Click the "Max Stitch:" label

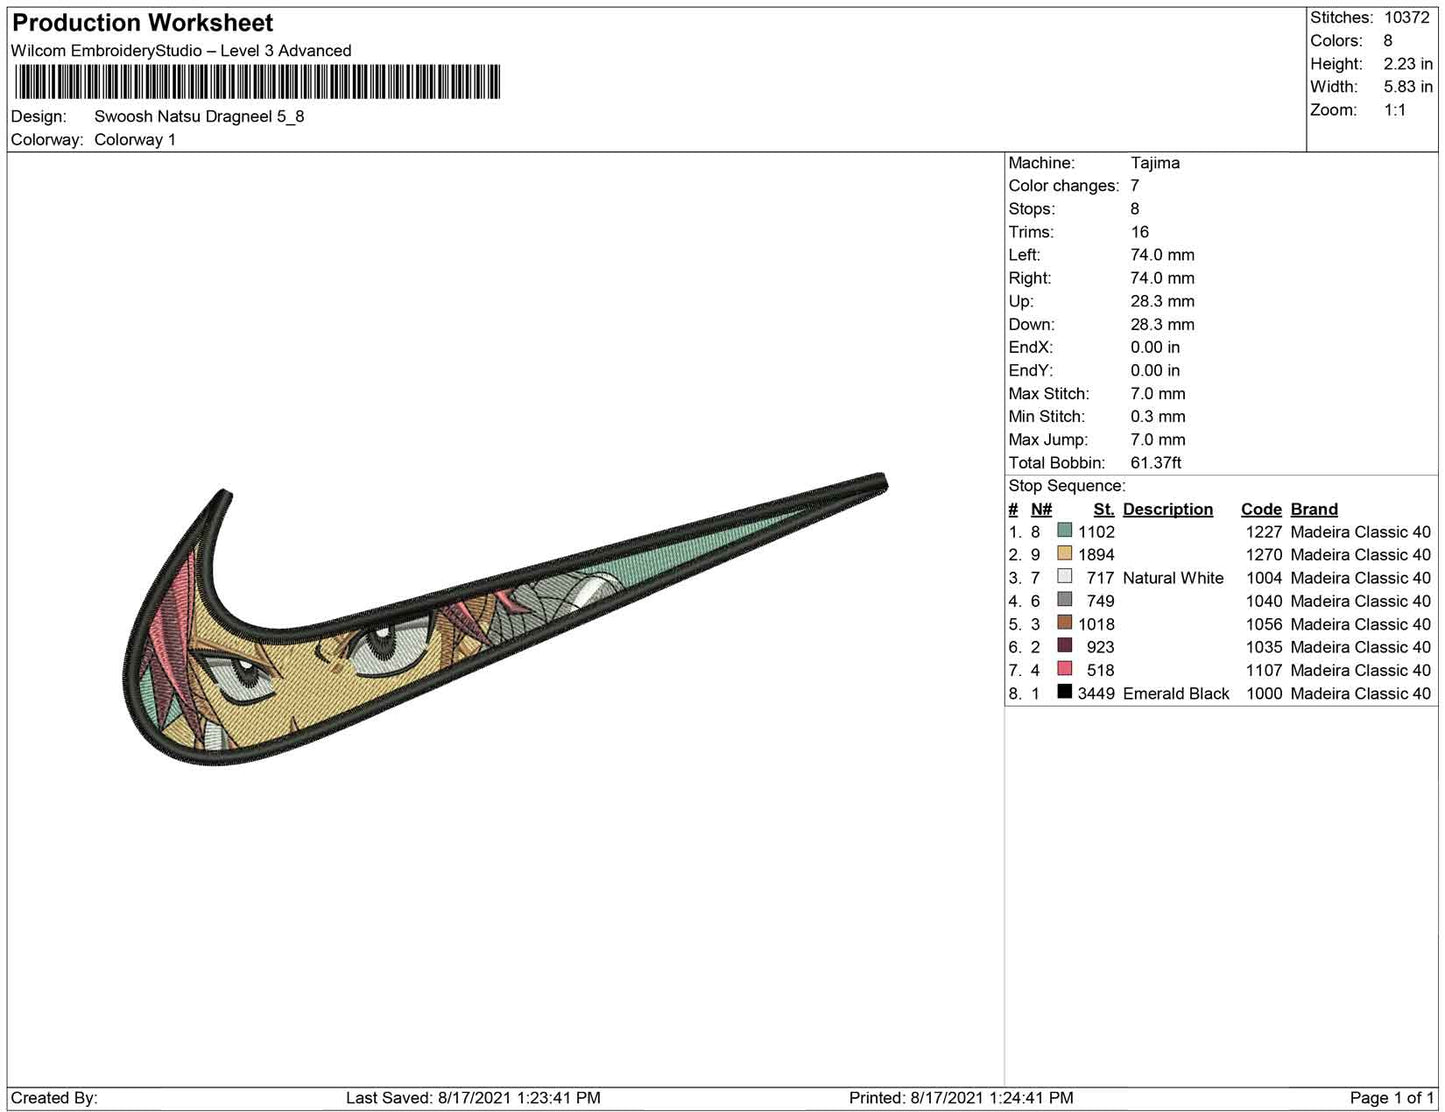click(1049, 394)
